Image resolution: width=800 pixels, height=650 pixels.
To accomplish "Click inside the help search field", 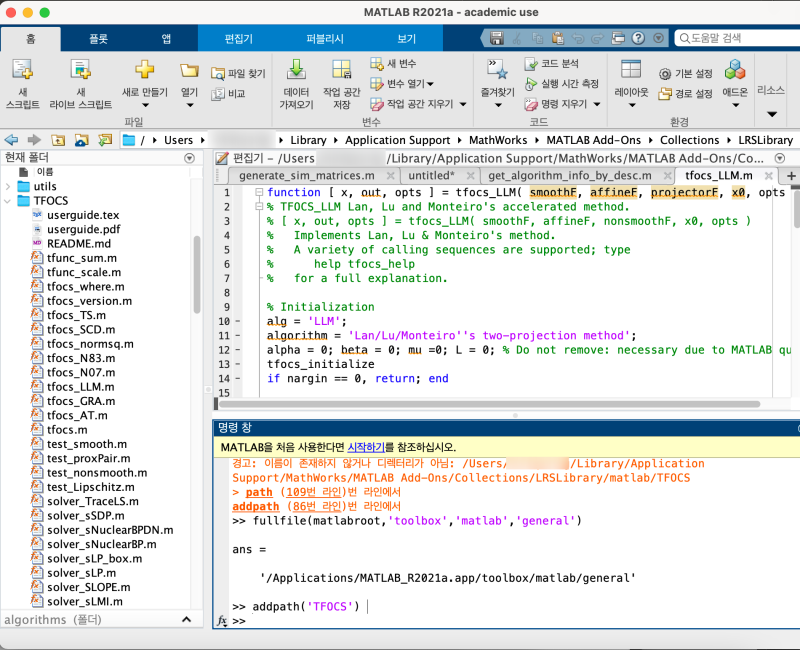I will 735,37.
